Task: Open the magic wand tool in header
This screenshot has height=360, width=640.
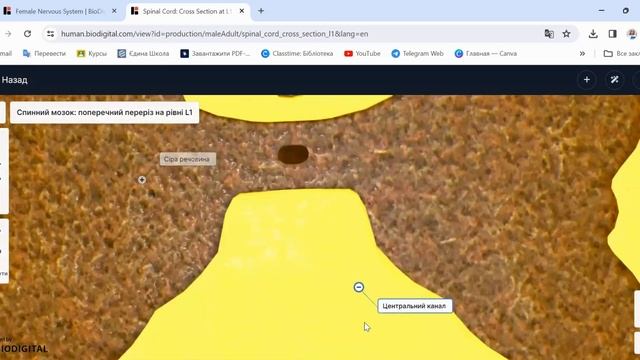Action: click(614, 80)
